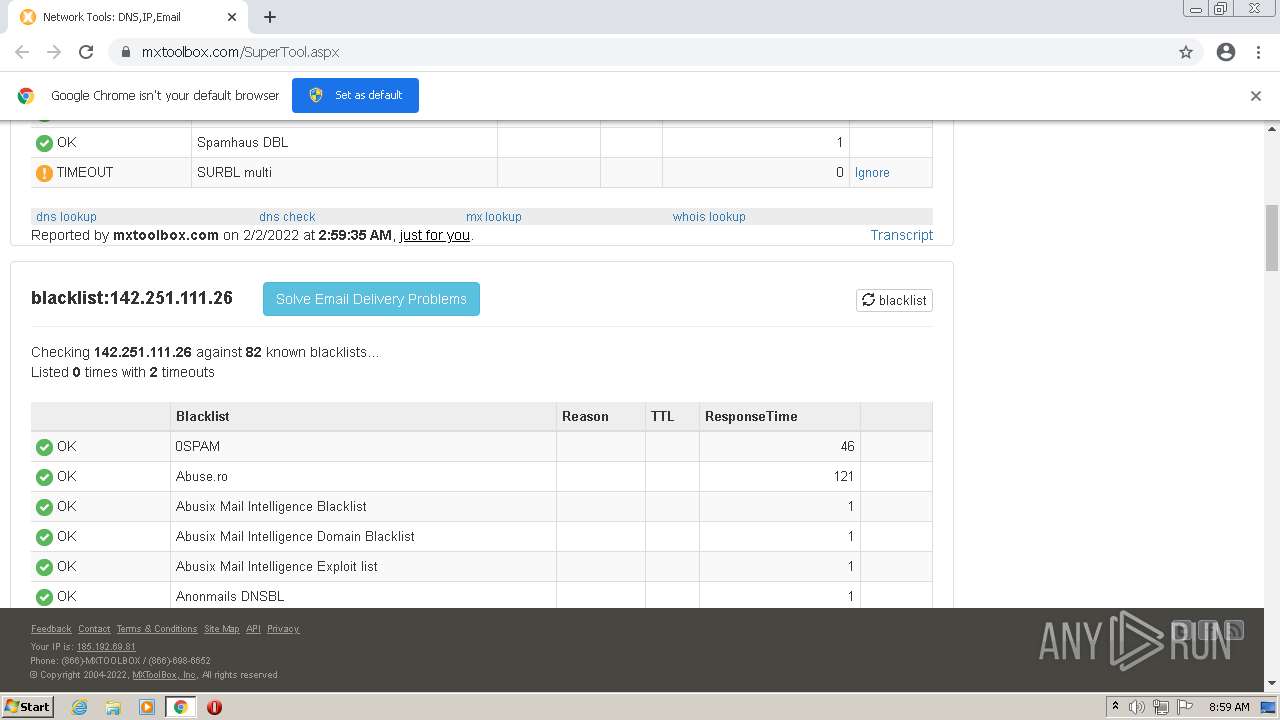The height and width of the screenshot is (720, 1280).
Task: Click the blacklist refresh button
Action: click(894, 300)
